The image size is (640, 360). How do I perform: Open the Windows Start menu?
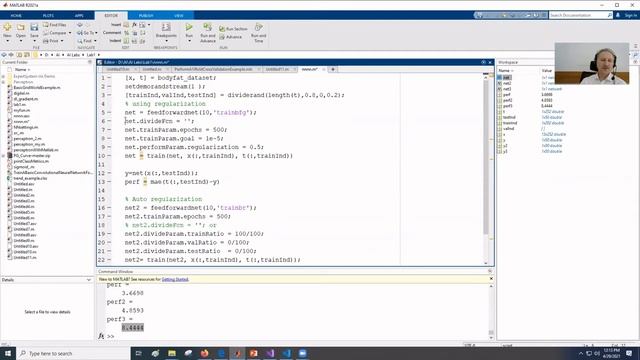[x=8, y=353]
